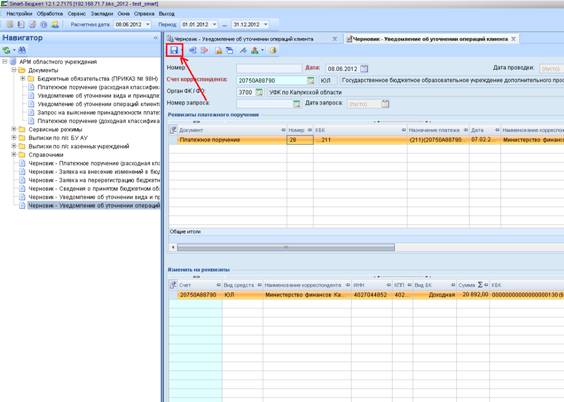Click the red arrow icon in document toolbar

[204, 50]
